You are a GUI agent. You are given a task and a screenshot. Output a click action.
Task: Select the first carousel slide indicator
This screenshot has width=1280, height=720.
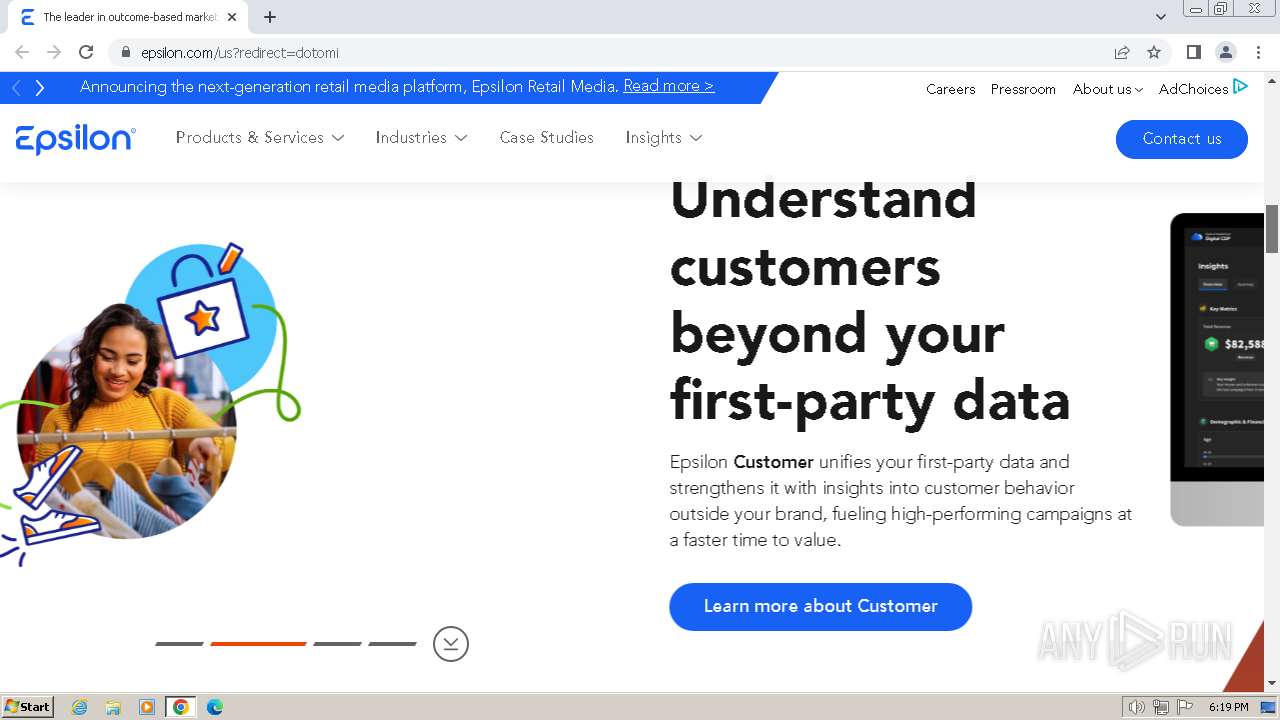tap(179, 644)
